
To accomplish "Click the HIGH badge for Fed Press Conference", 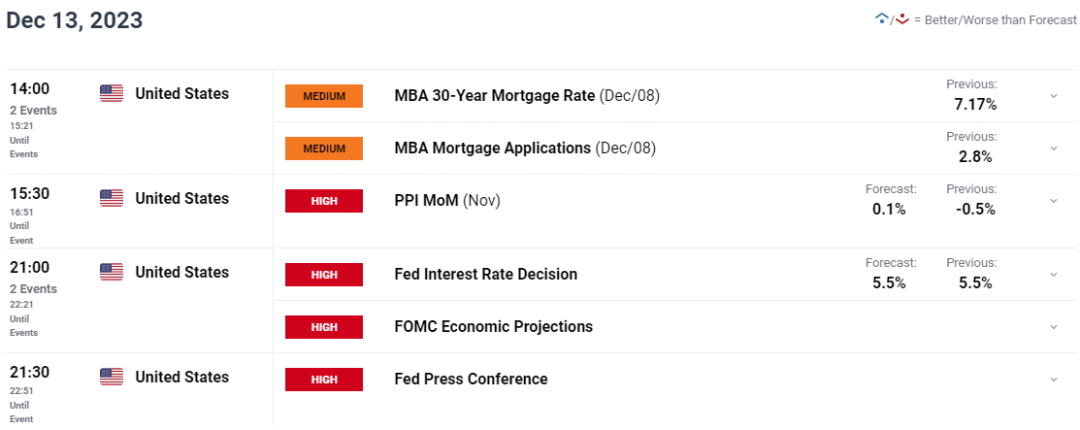I will 324,379.
